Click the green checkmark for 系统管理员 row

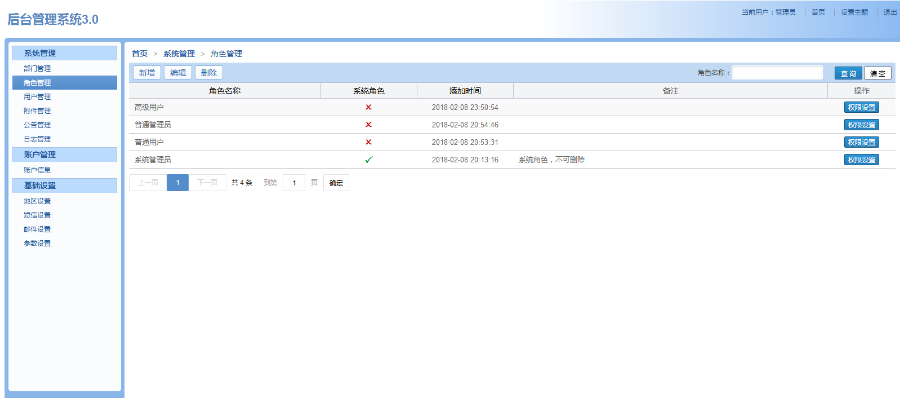(368, 160)
